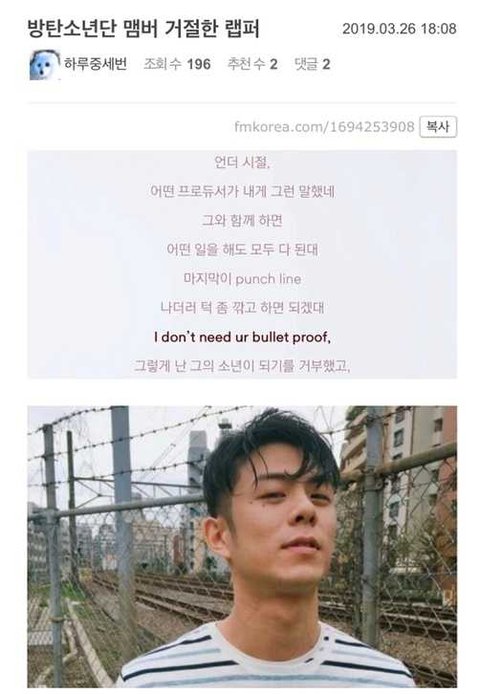Viewport: 480px width, 694px height.
Task: Open the fmkorea.com/1694253908 link
Action: [324, 127]
